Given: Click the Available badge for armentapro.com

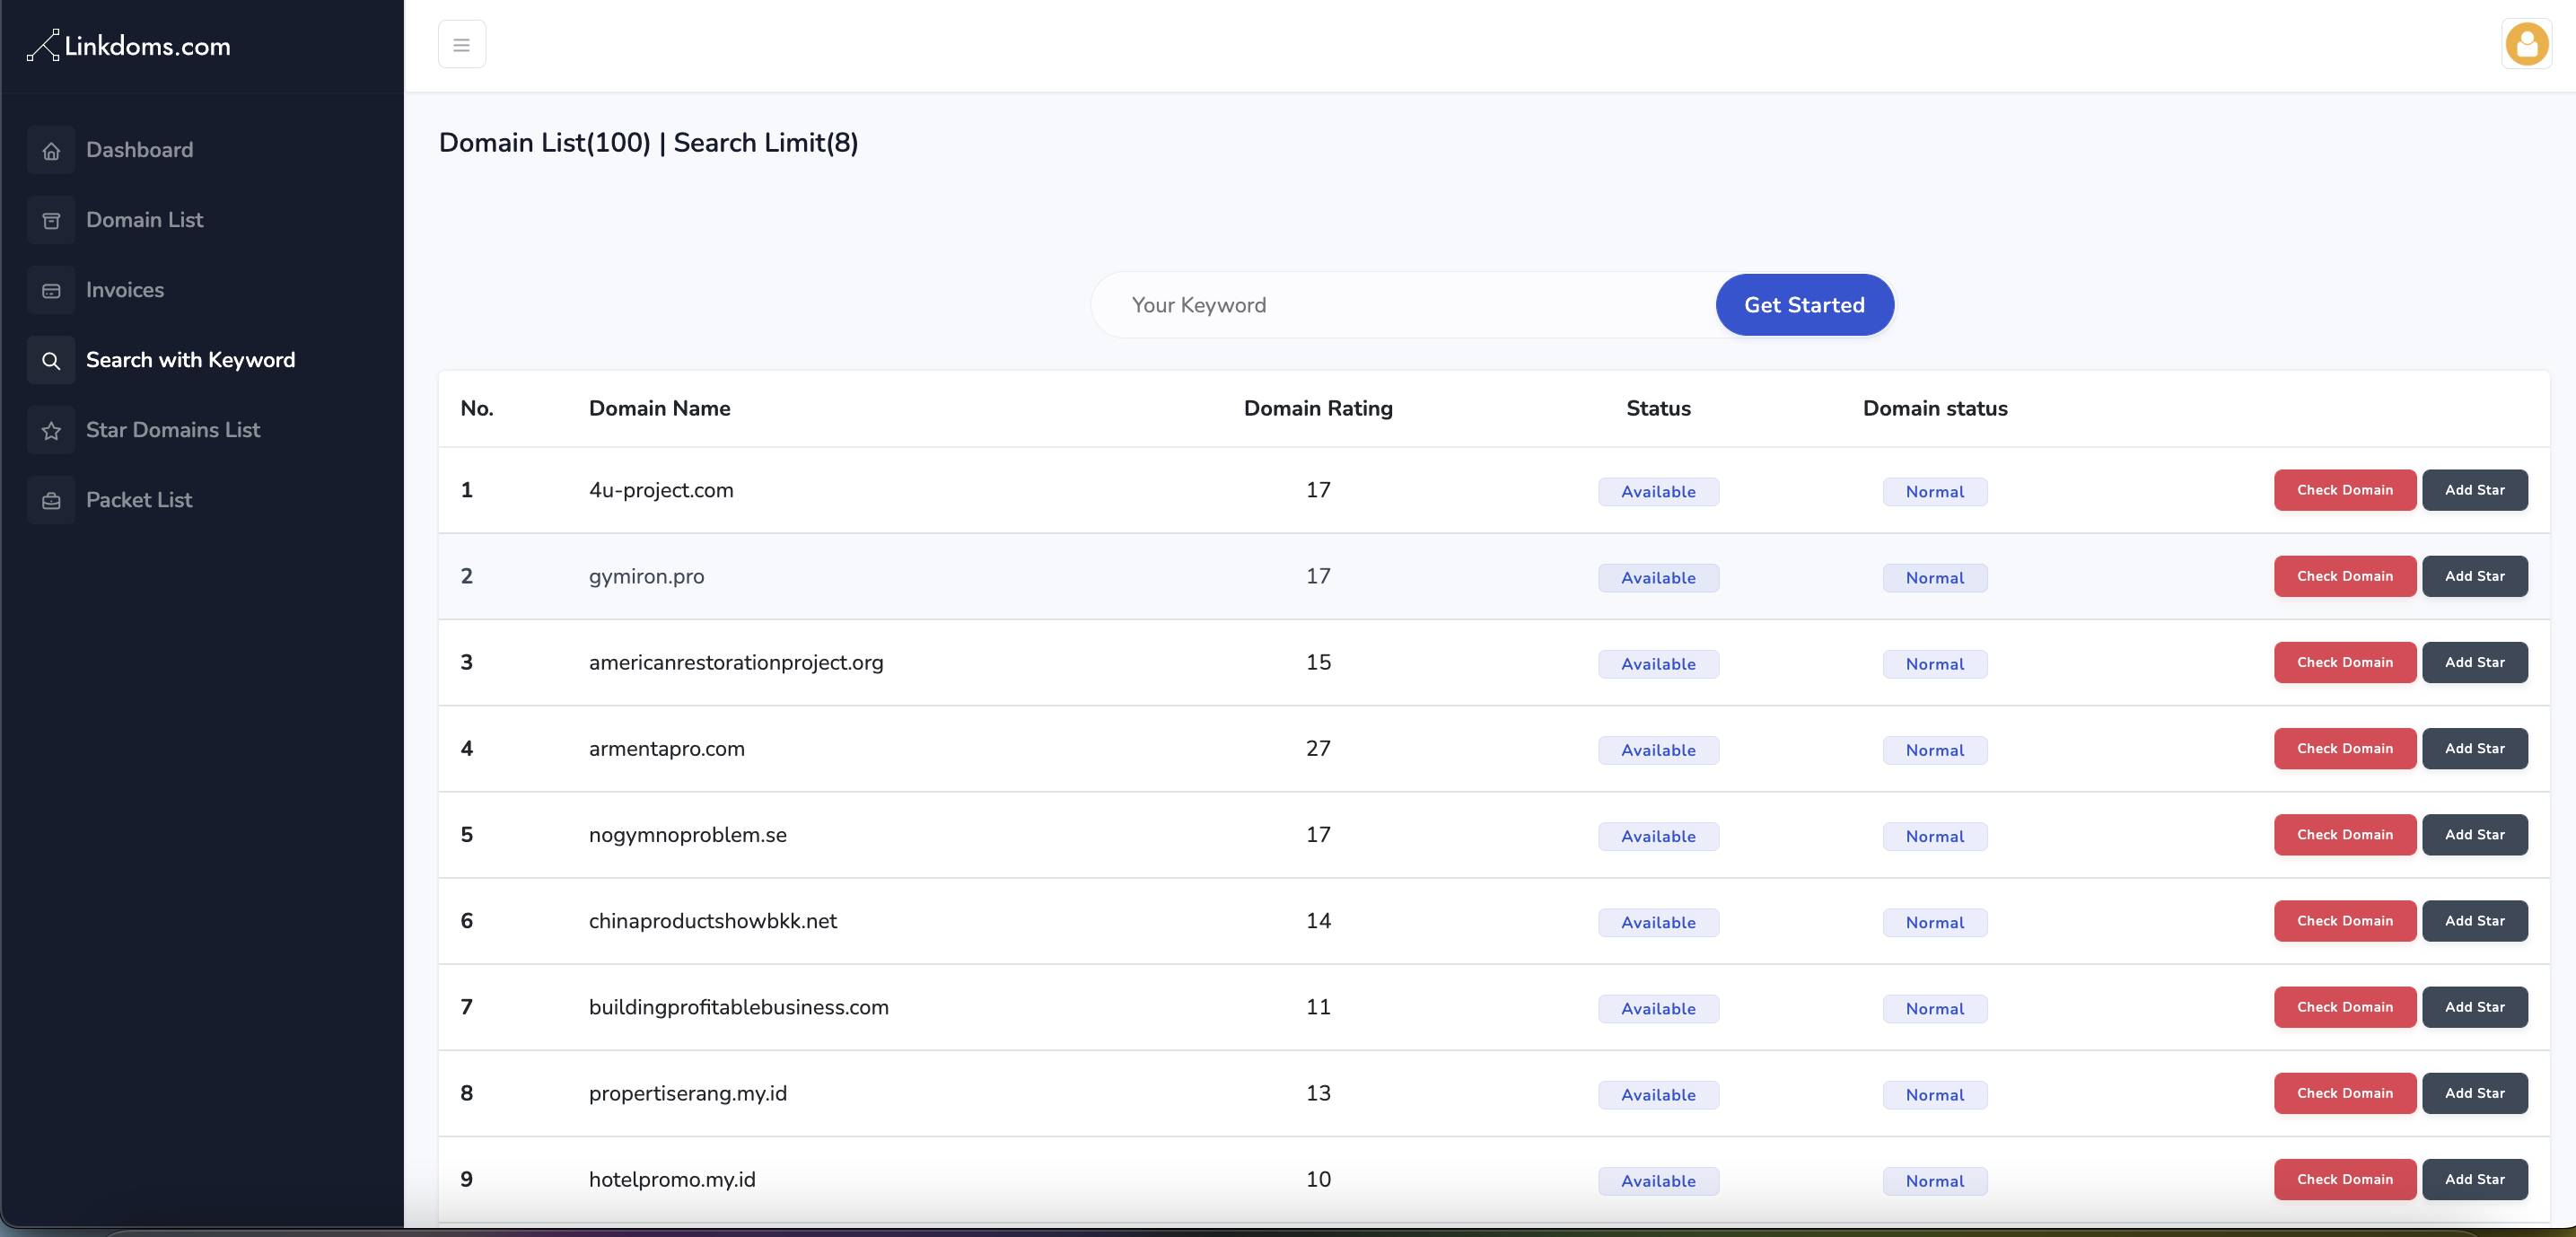Looking at the screenshot, I should 1658,750.
